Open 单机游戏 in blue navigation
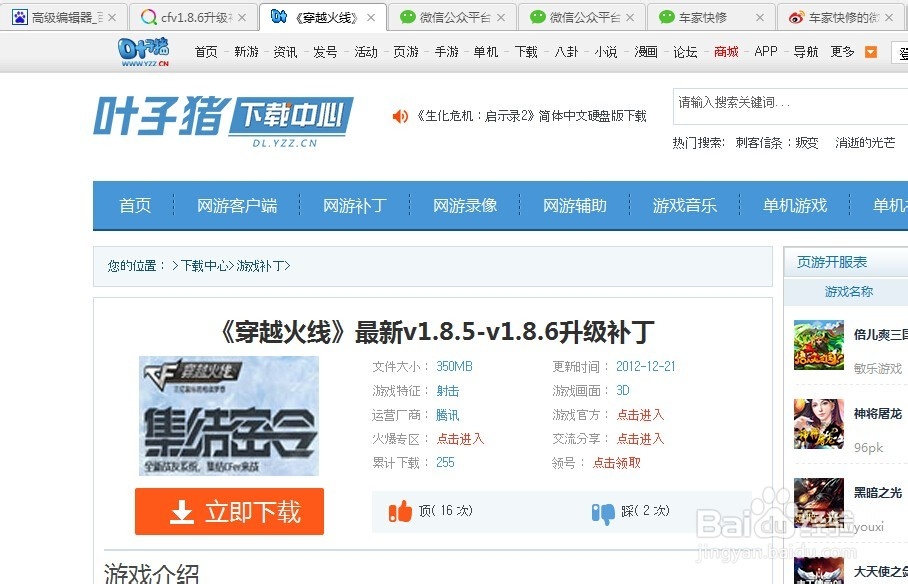This screenshot has width=908, height=584. pos(795,206)
